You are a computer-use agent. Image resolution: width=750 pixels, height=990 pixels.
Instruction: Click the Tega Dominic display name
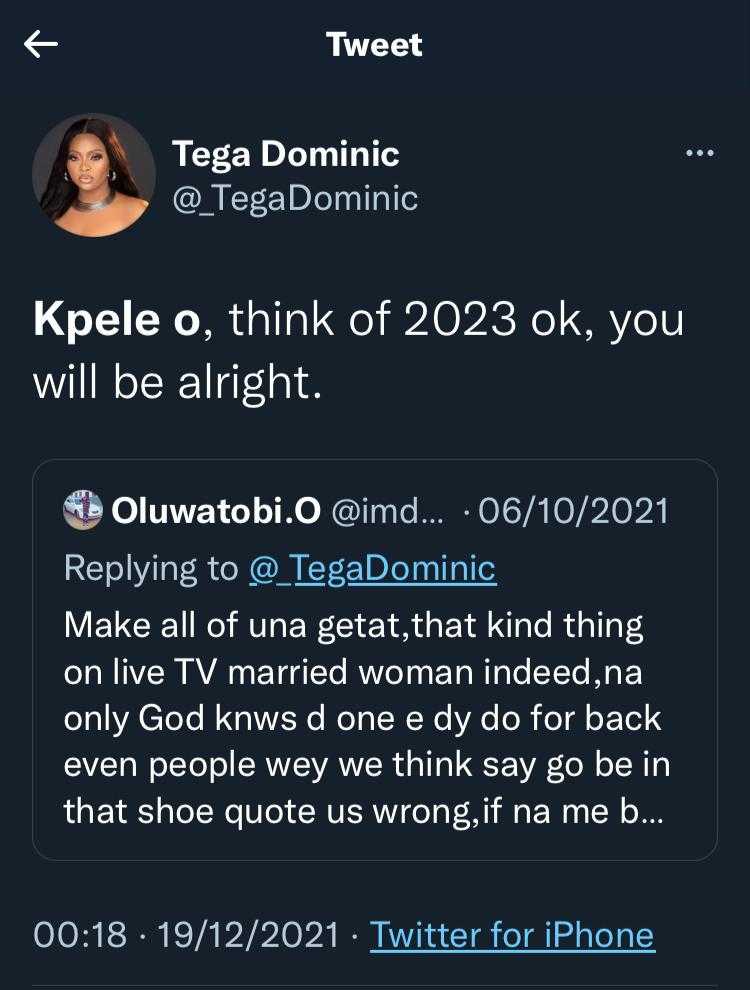point(285,154)
